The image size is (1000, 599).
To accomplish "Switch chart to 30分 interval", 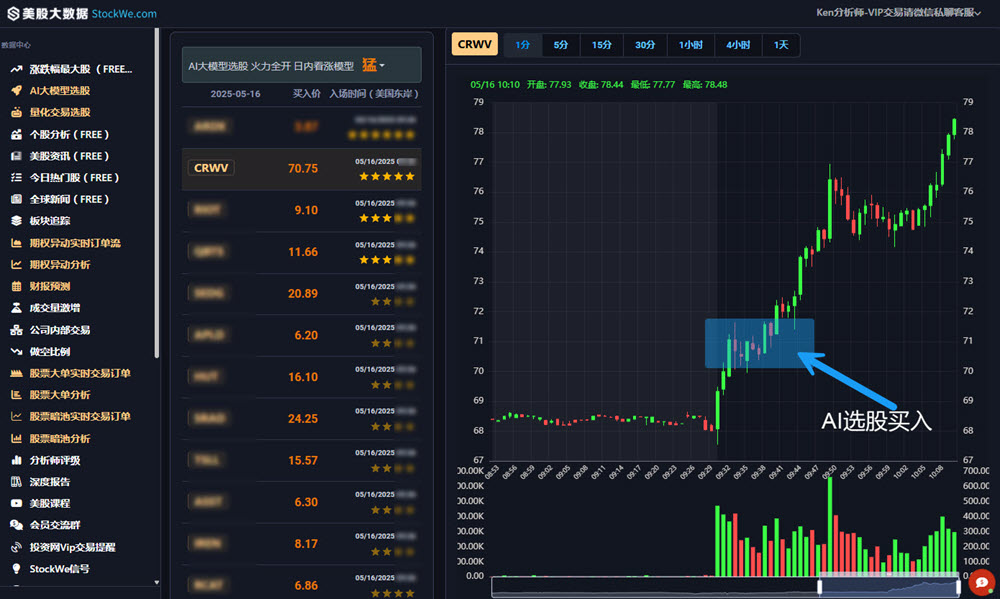I will click(645, 45).
